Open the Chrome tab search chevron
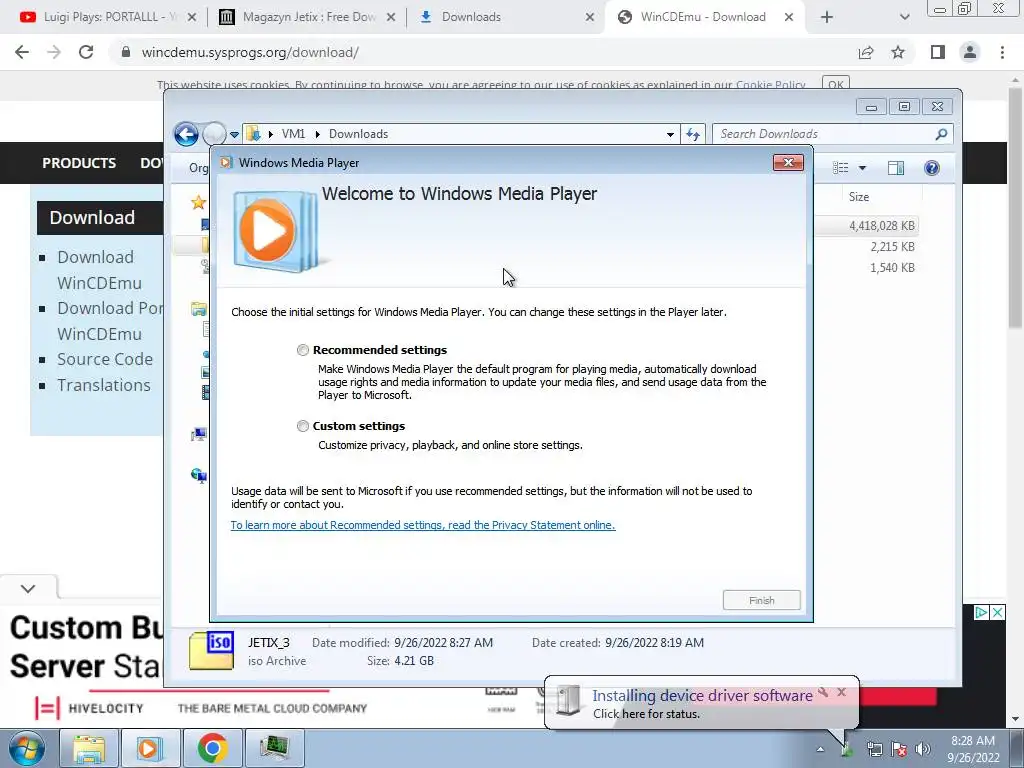Viewport: 1024px width, 768px height. [904, 18]
